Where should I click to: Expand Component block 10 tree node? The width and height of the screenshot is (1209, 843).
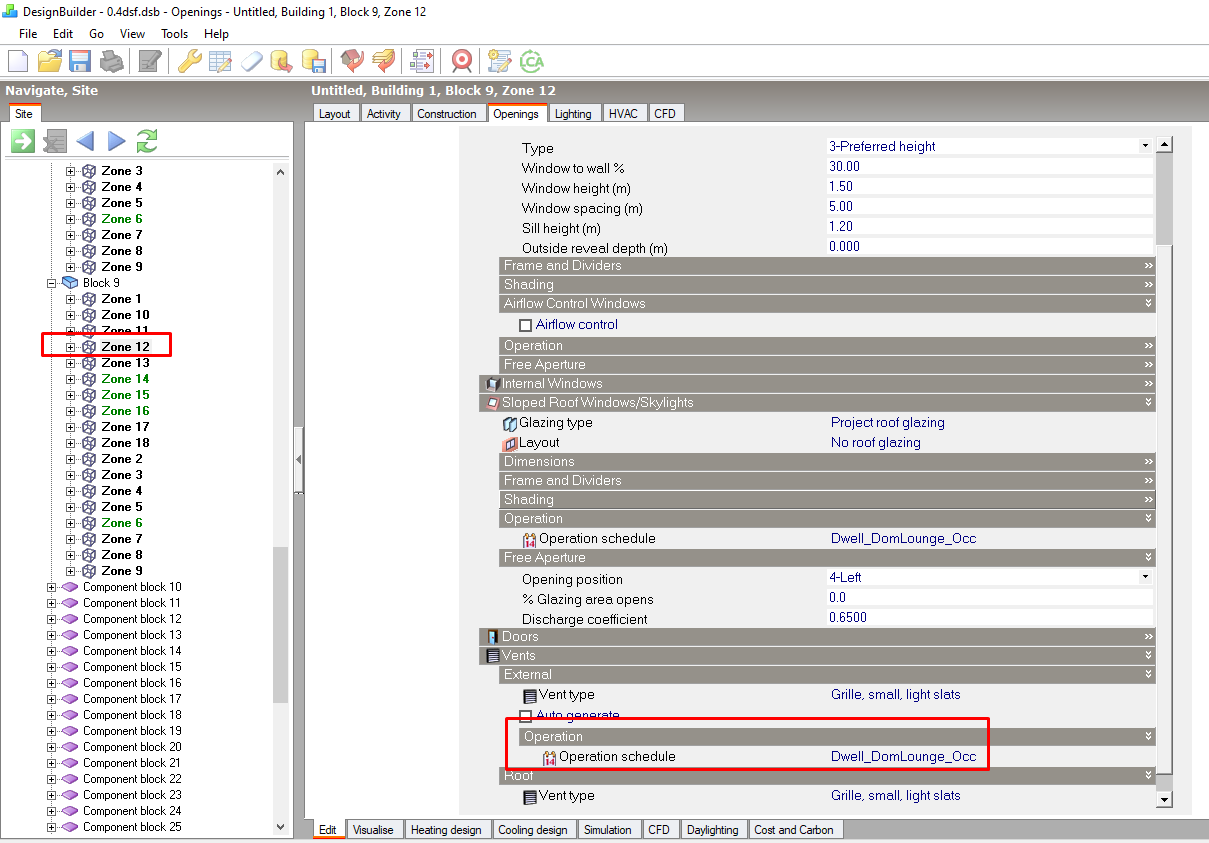pos(51,587)
